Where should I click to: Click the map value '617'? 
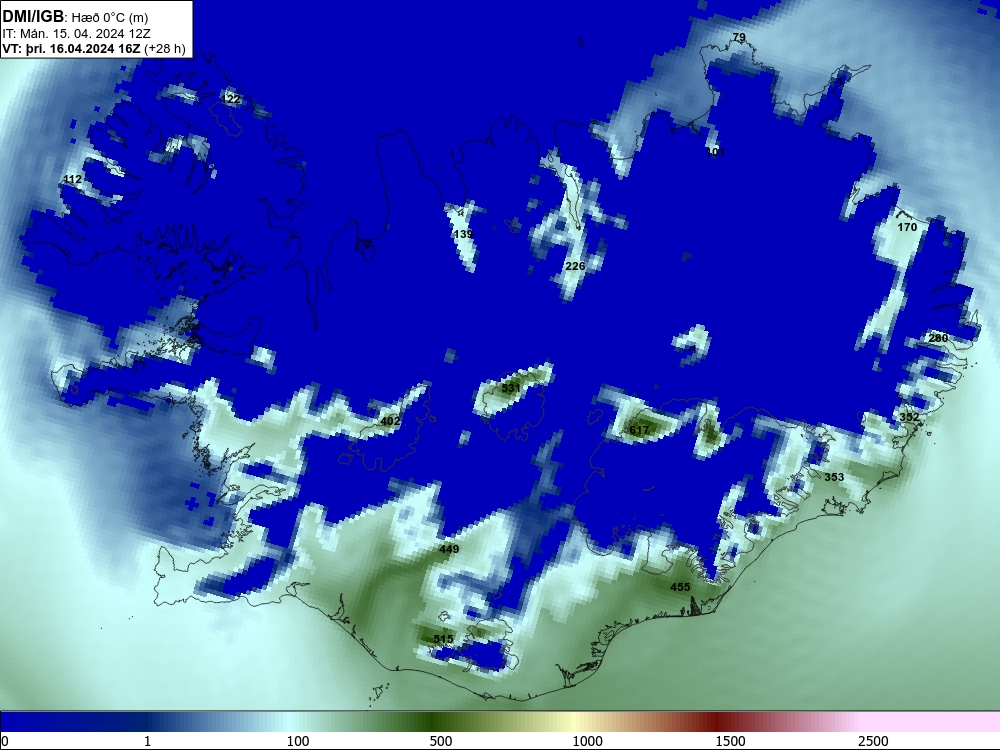pos(638,430)
